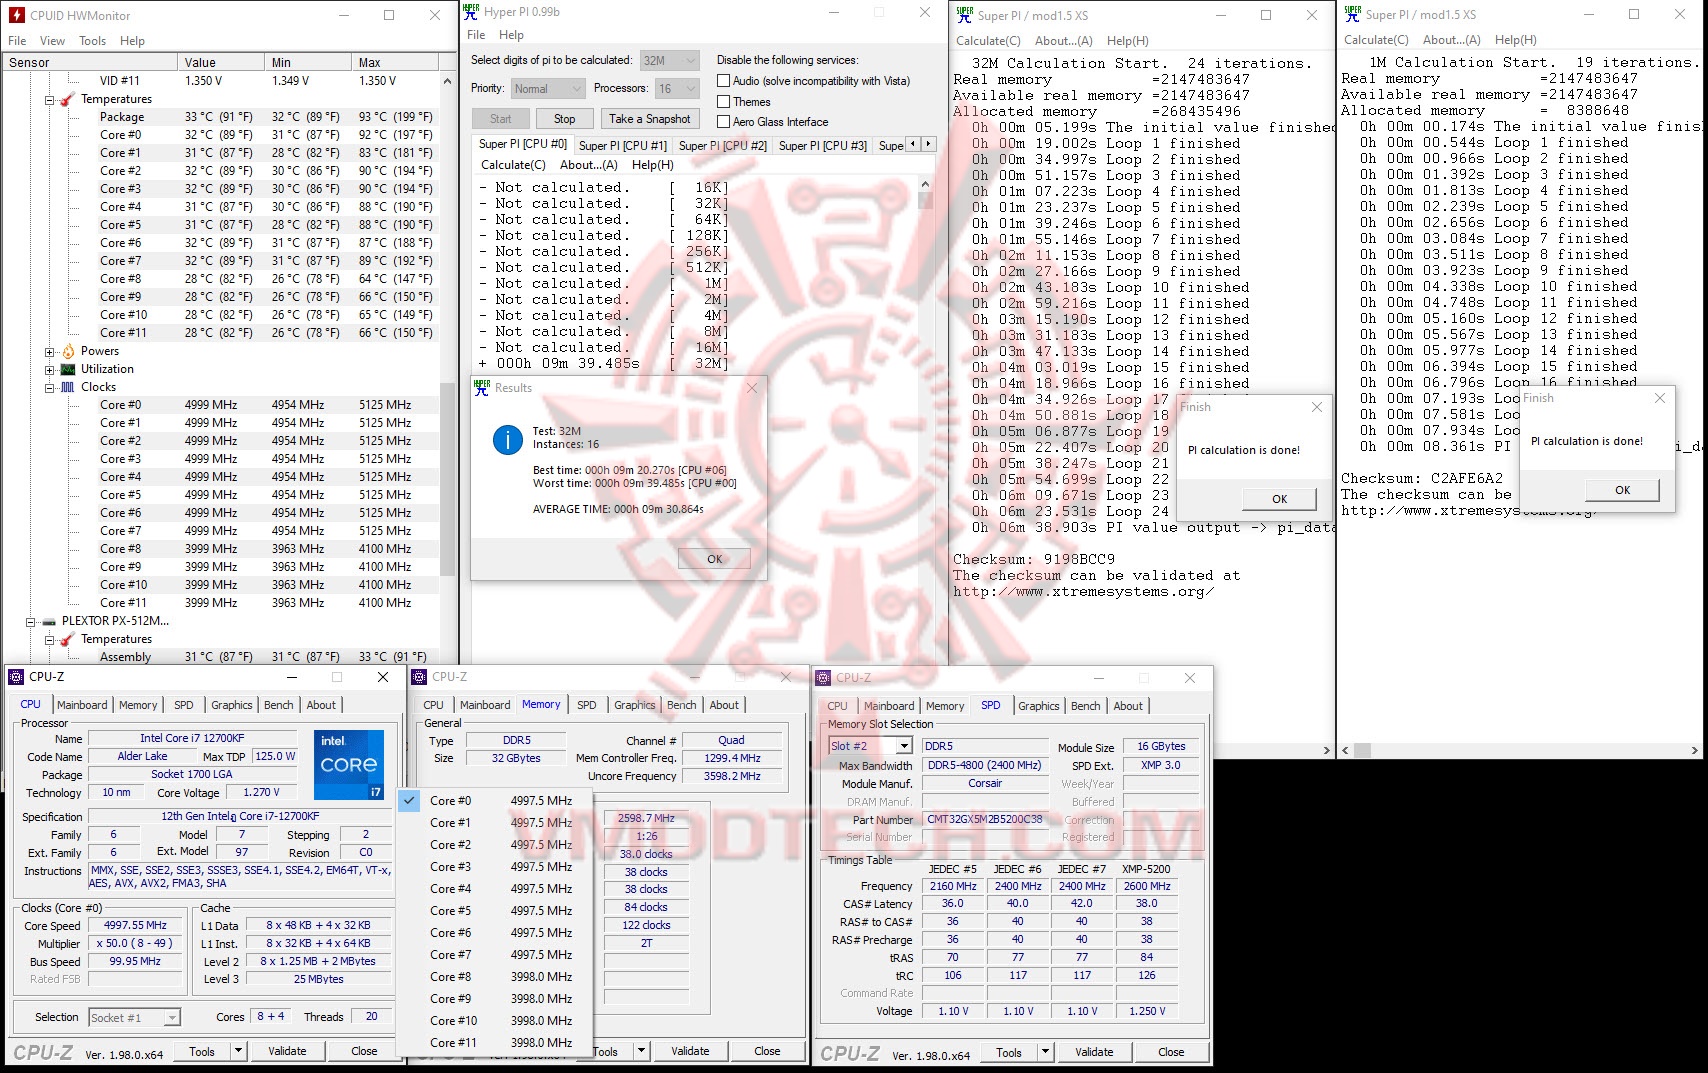The height and width of the screenshot is (1073, 1708).
Task: Open the Calculate menu in Super PI
Action: tap(988, 41)
